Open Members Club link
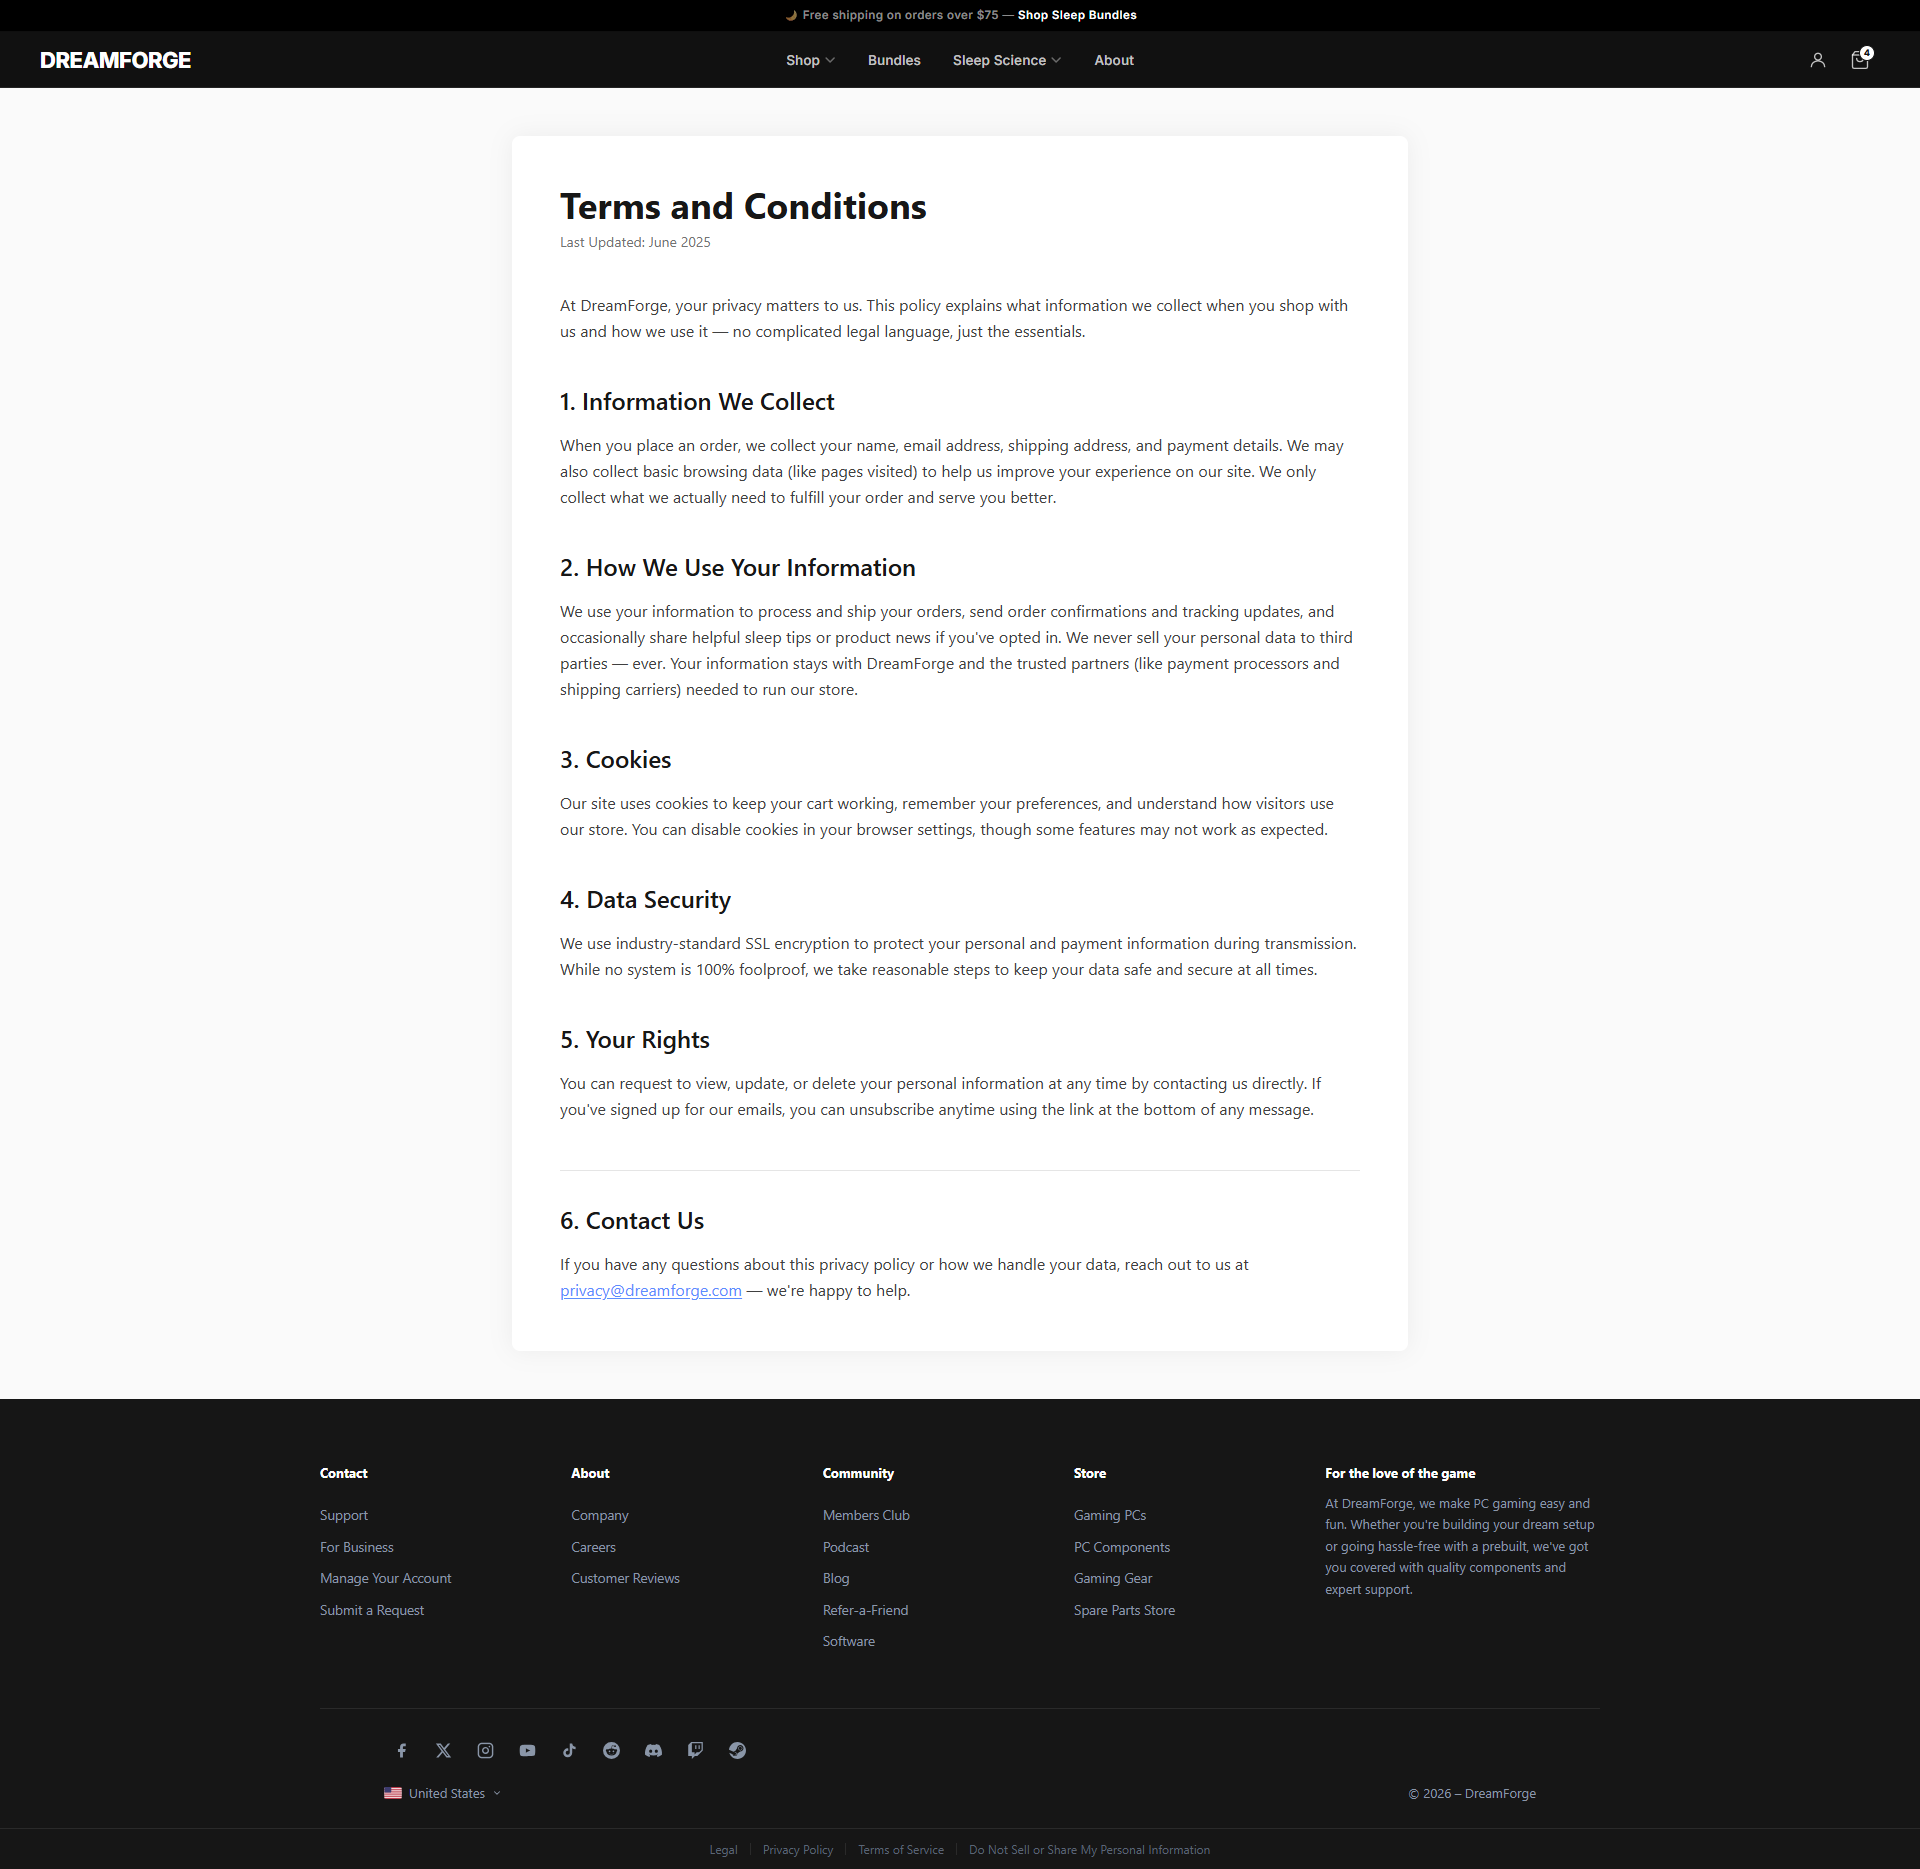Screen dimensions: 1920x1869 tap(866, 1515)
